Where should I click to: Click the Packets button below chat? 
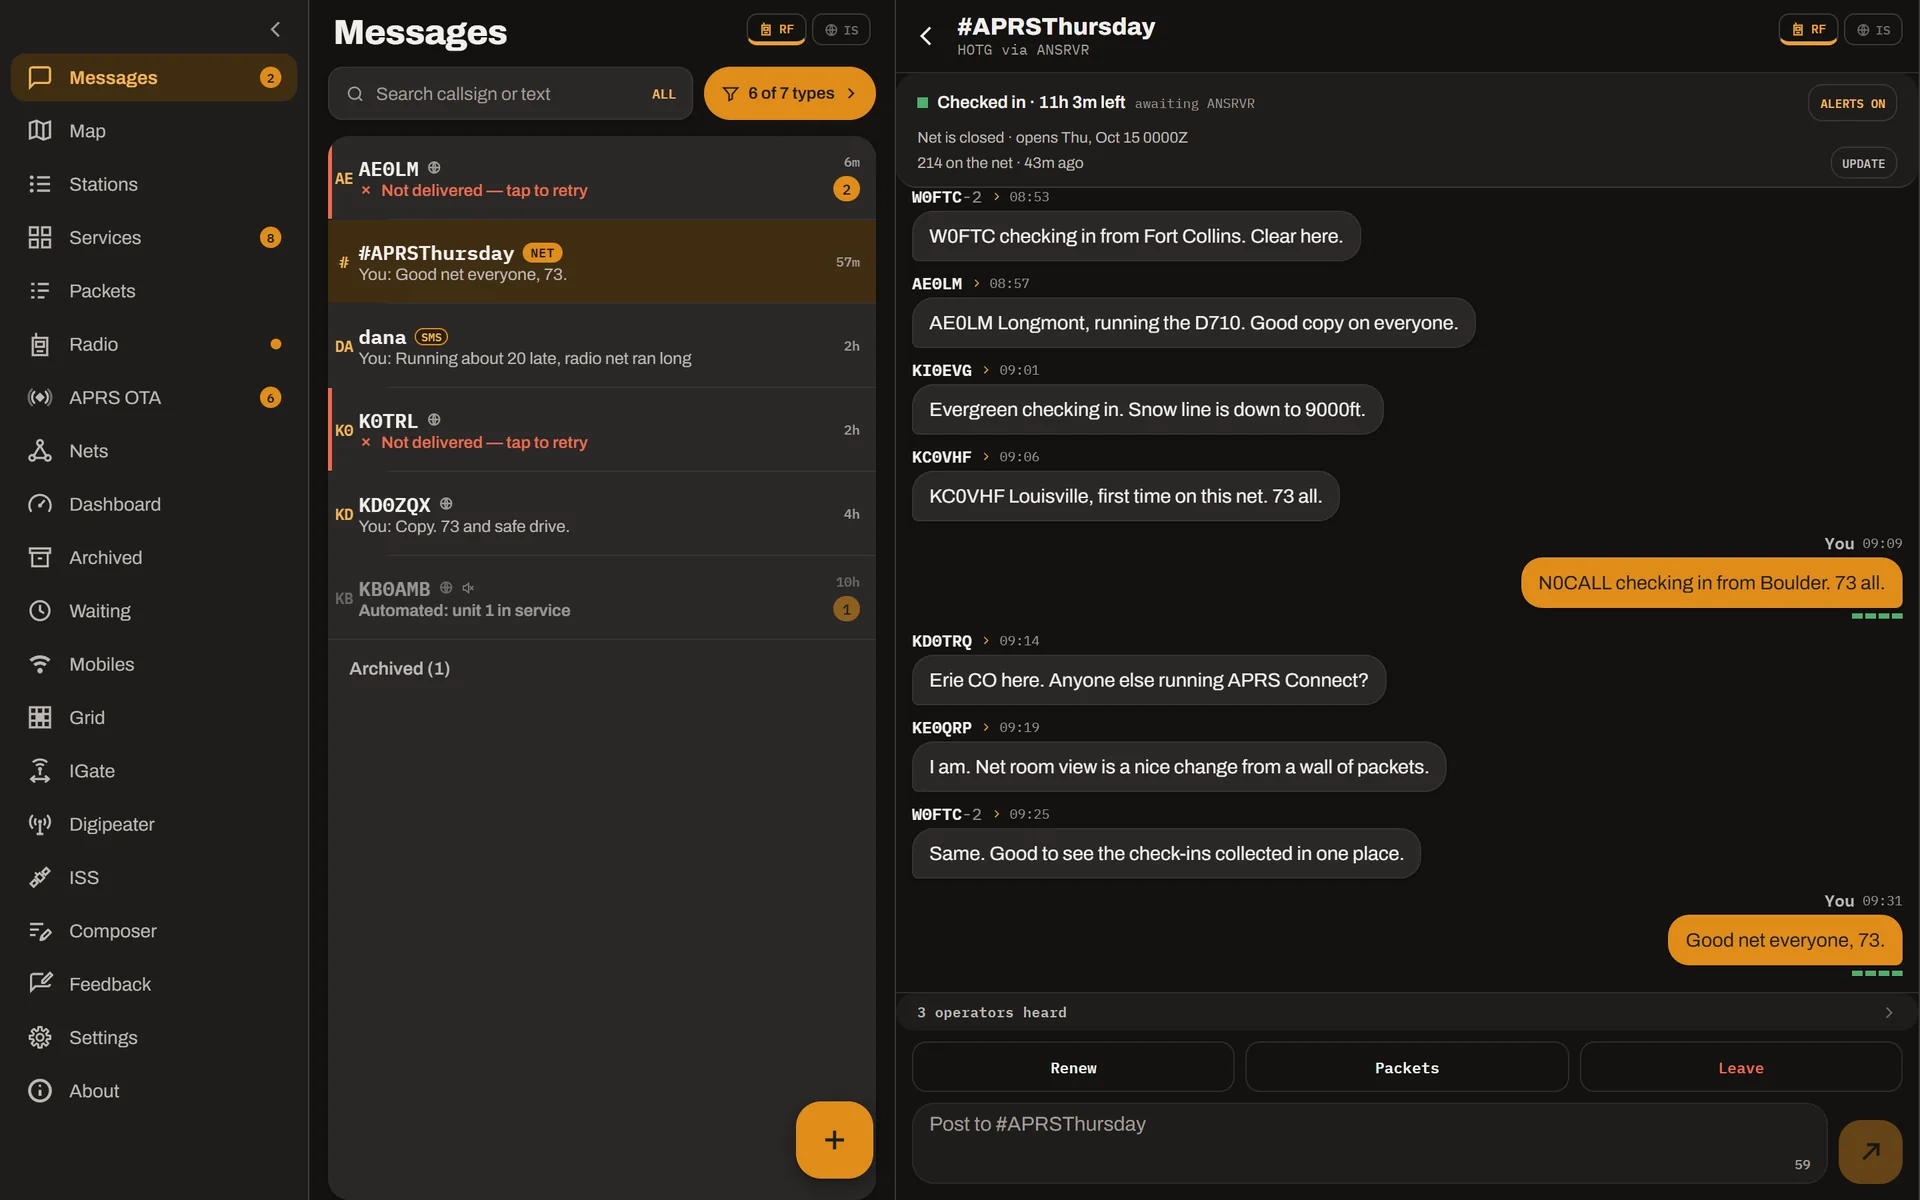[1406, 1067]
